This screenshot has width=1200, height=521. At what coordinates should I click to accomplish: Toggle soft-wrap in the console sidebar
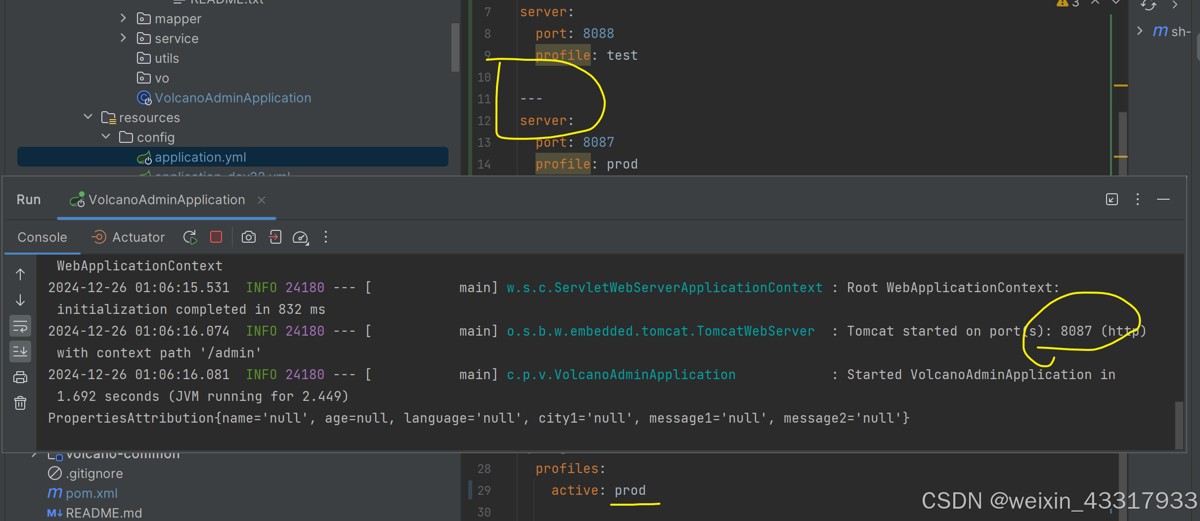tap(20, 326)
